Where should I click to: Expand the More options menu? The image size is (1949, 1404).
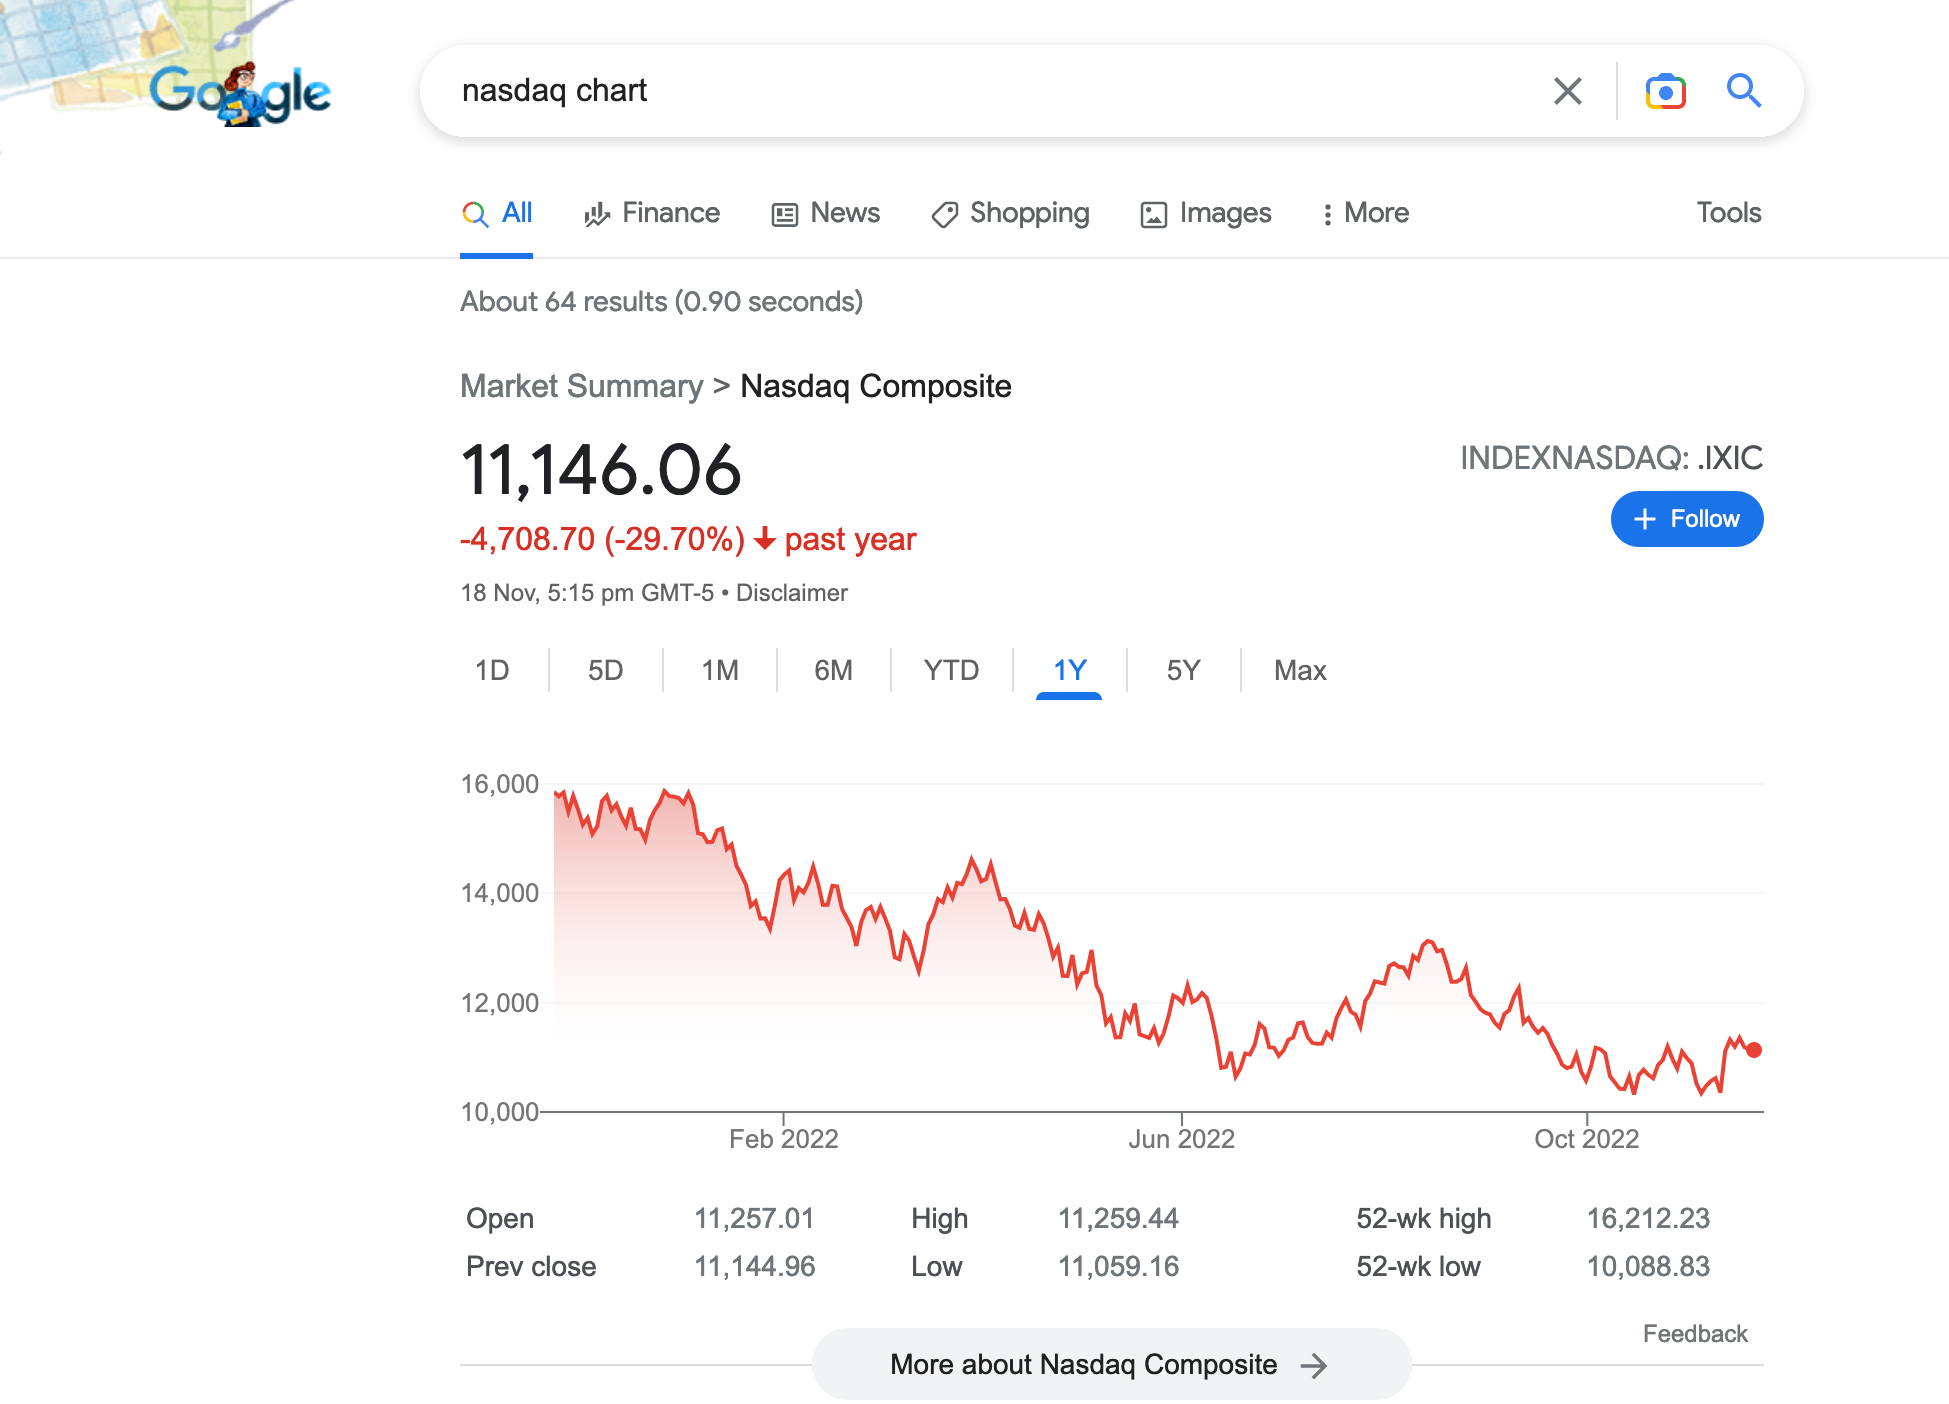coord(1365,213)
